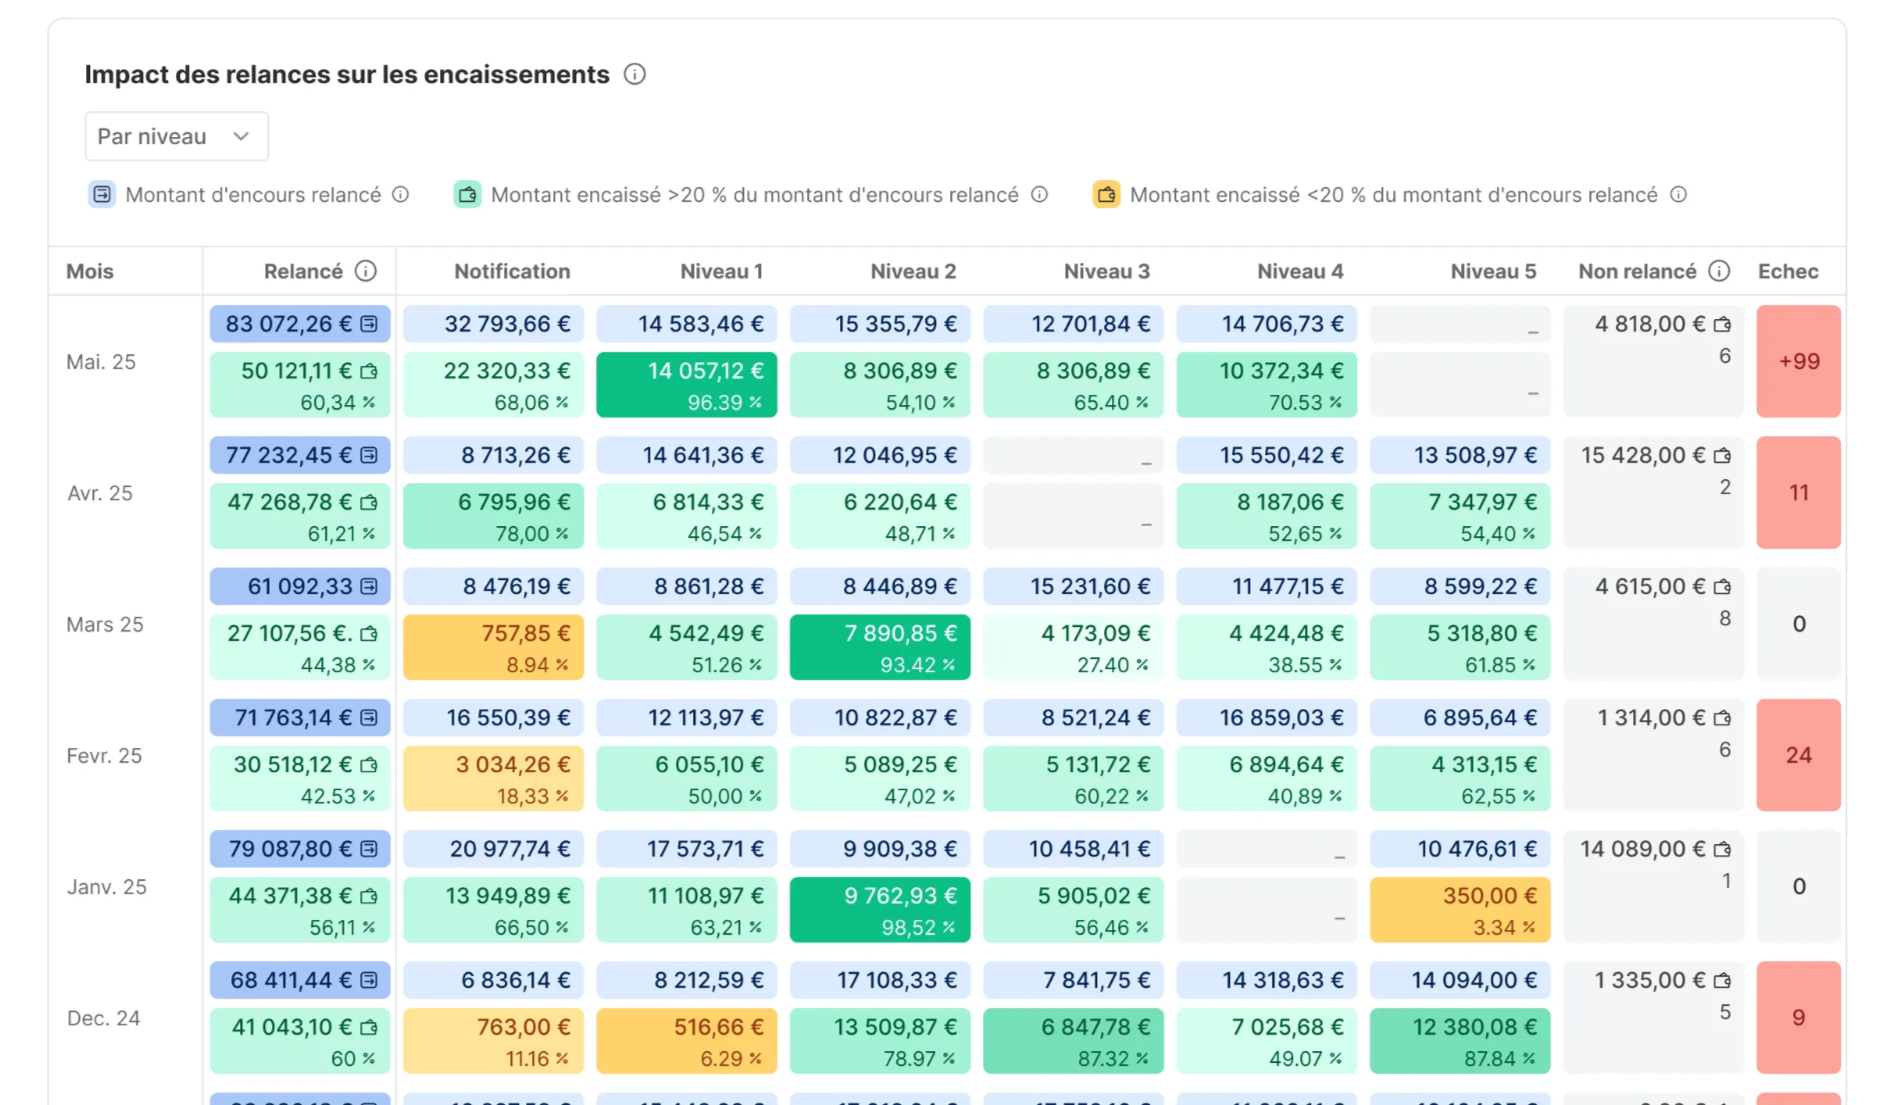Select the 7 890,85 € Niveau 2 cell of Mars 25

point(879,647)
